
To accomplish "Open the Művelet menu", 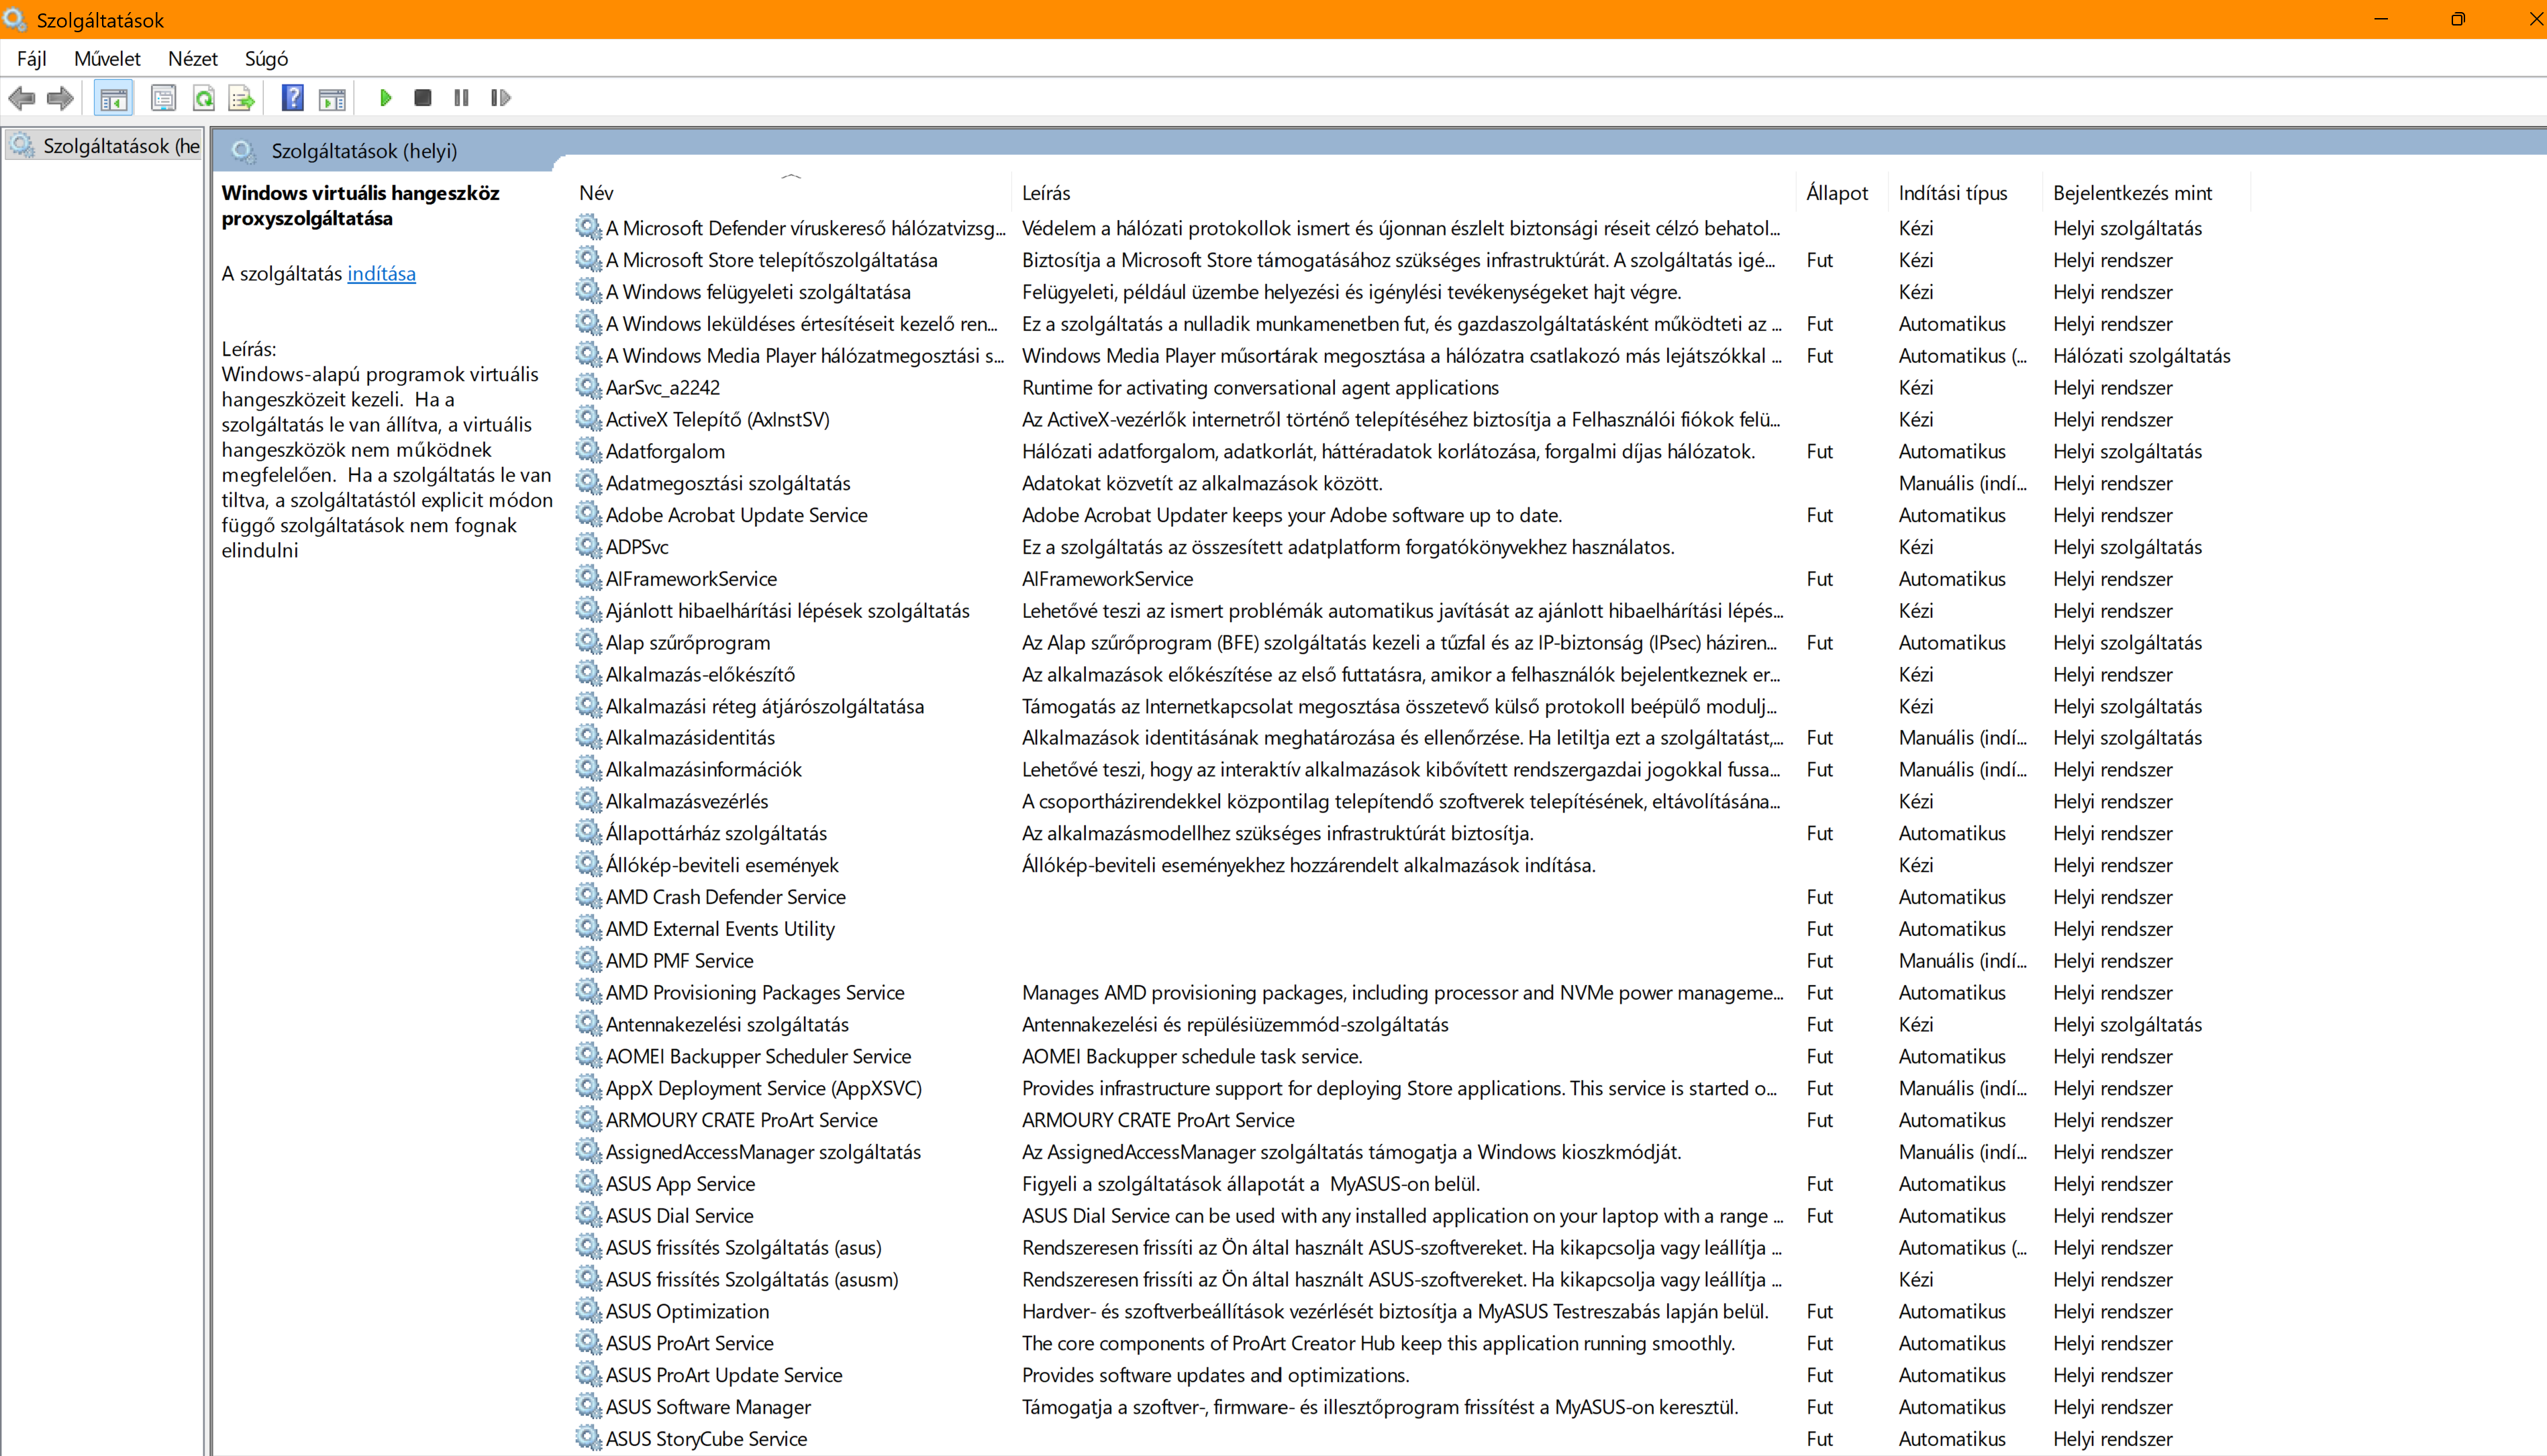I will pos(107,59).
